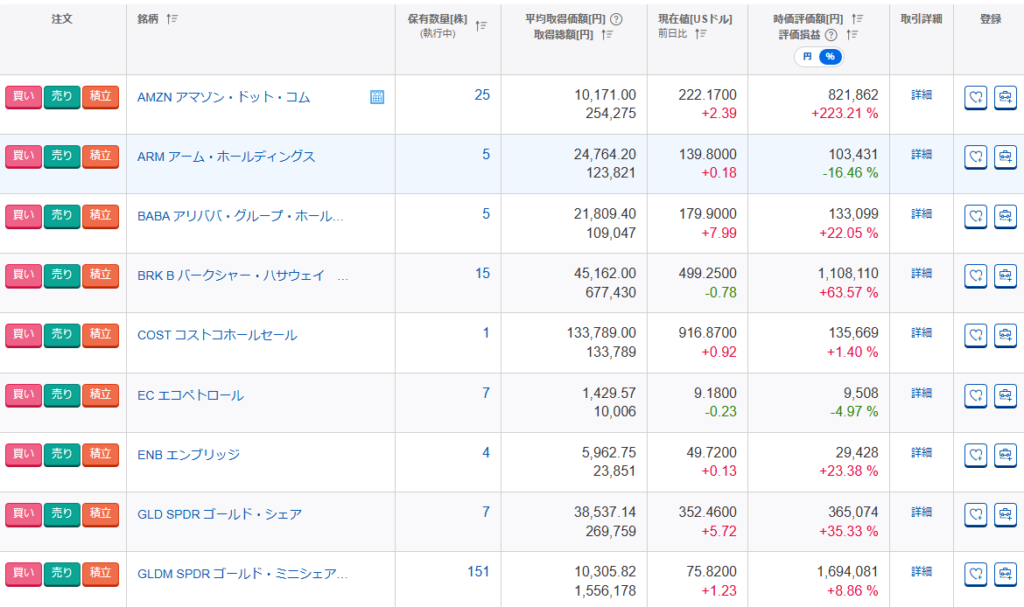The width and height of the screenshot is (1024, 607).
Task: Switch profit/loss display to 円
Action: click(x=807, y=57)
